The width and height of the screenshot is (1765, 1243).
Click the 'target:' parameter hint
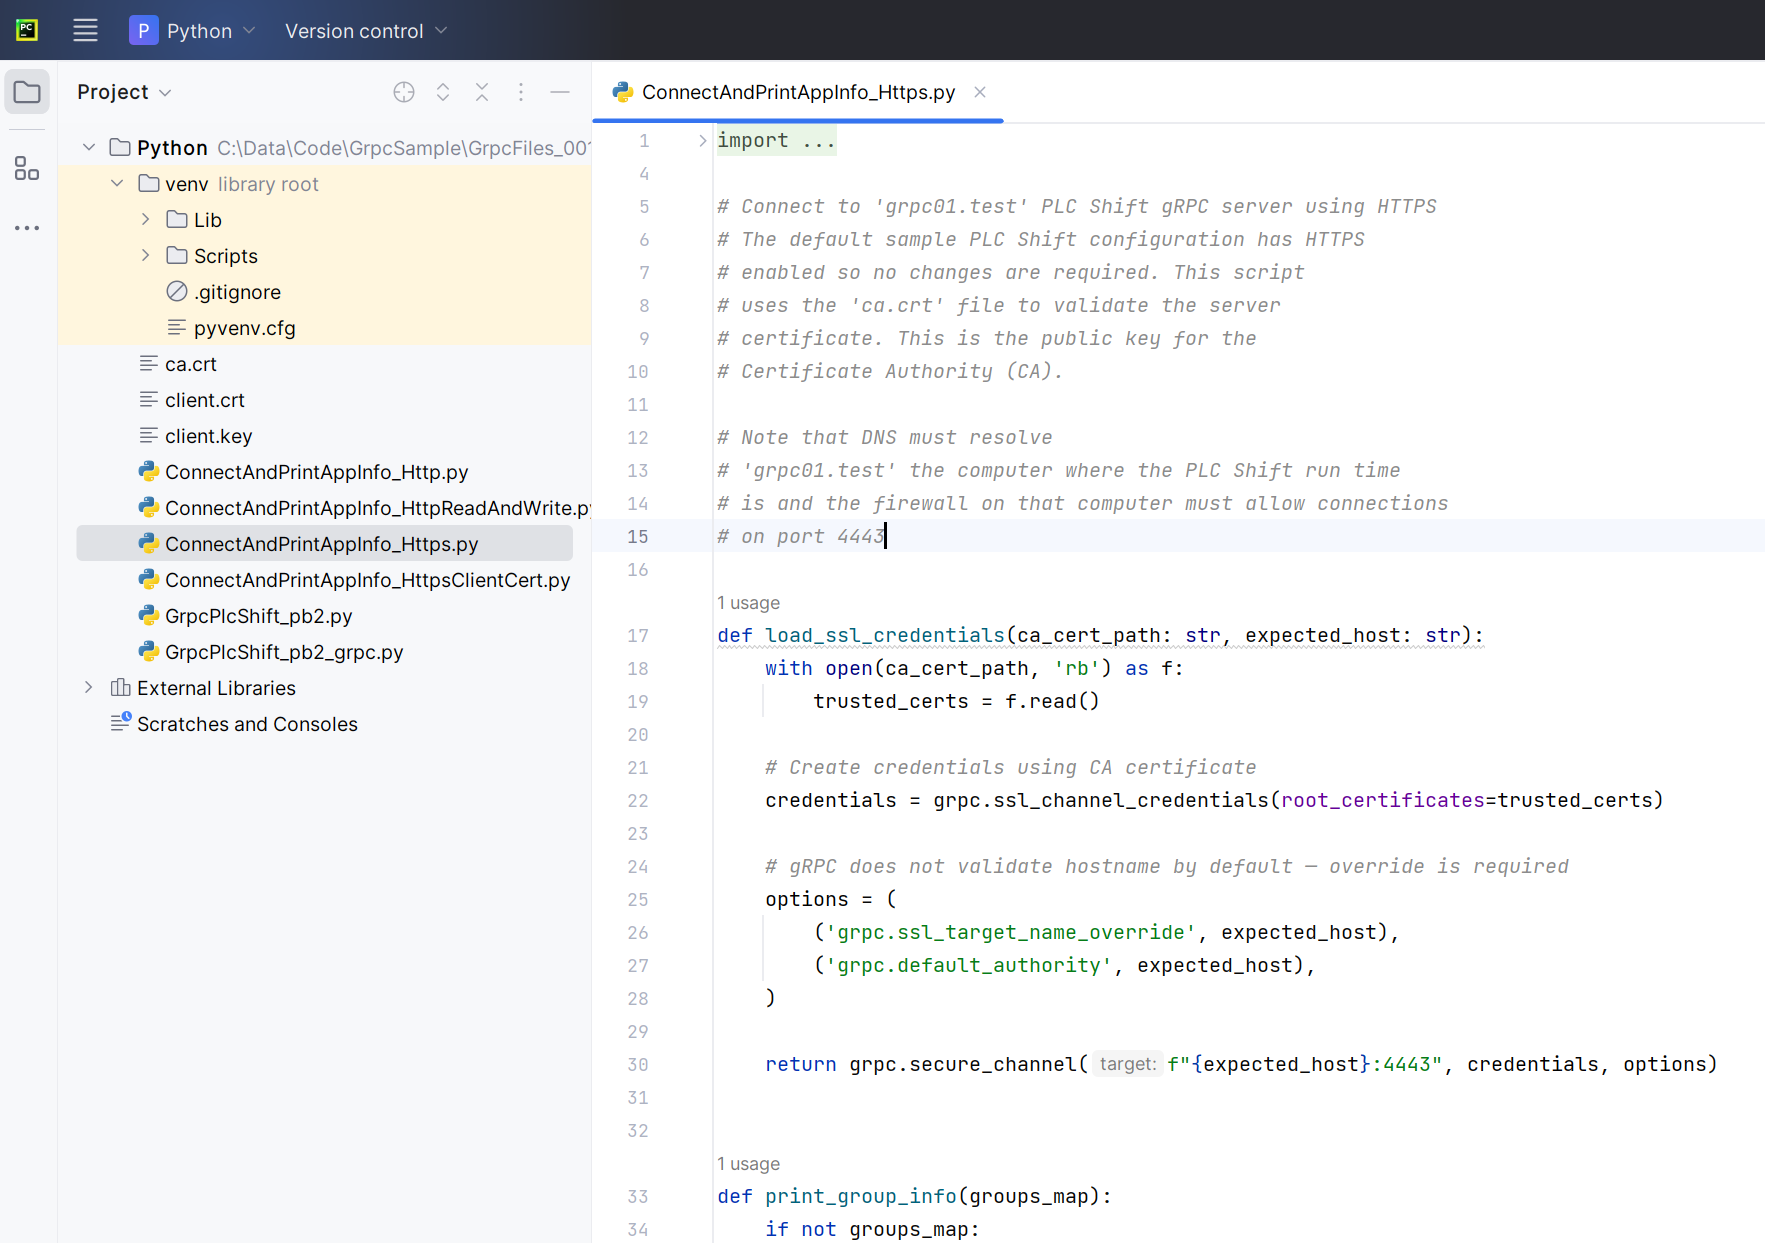[x=1127, y=1064]
